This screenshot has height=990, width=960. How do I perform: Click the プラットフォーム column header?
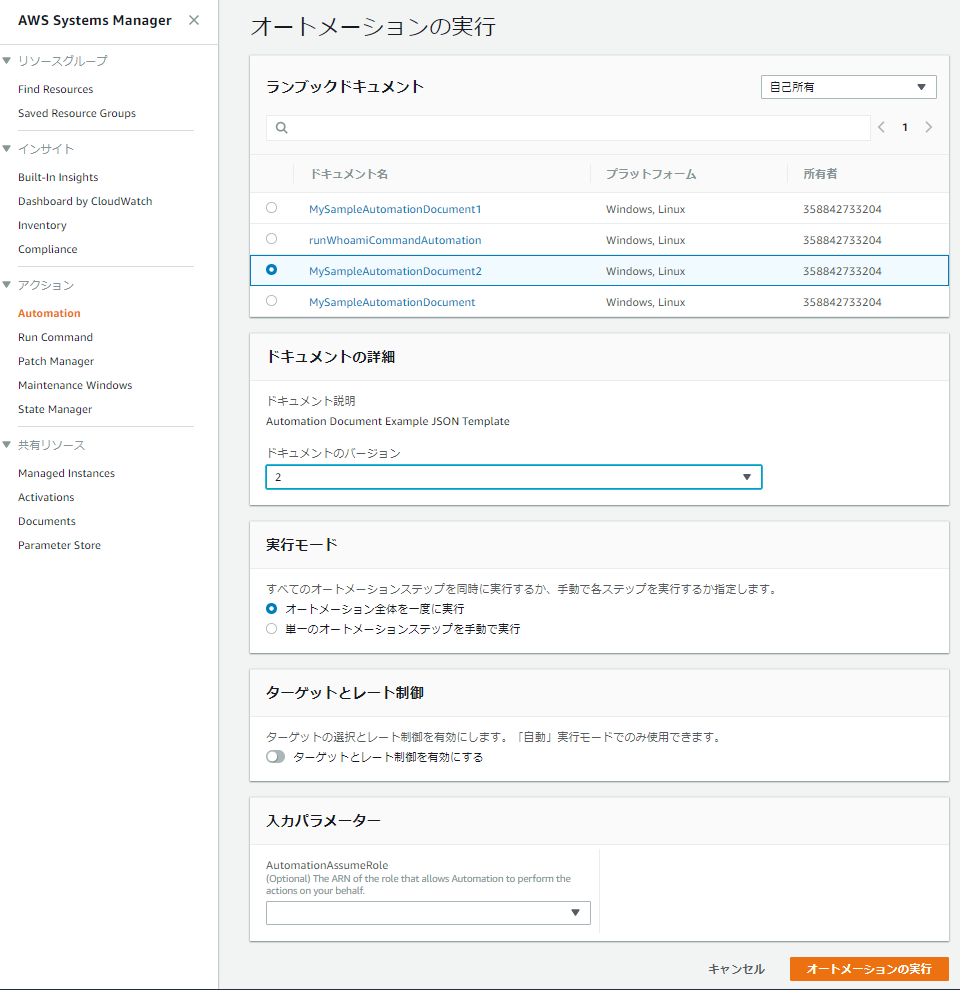(x=651, y=174)
